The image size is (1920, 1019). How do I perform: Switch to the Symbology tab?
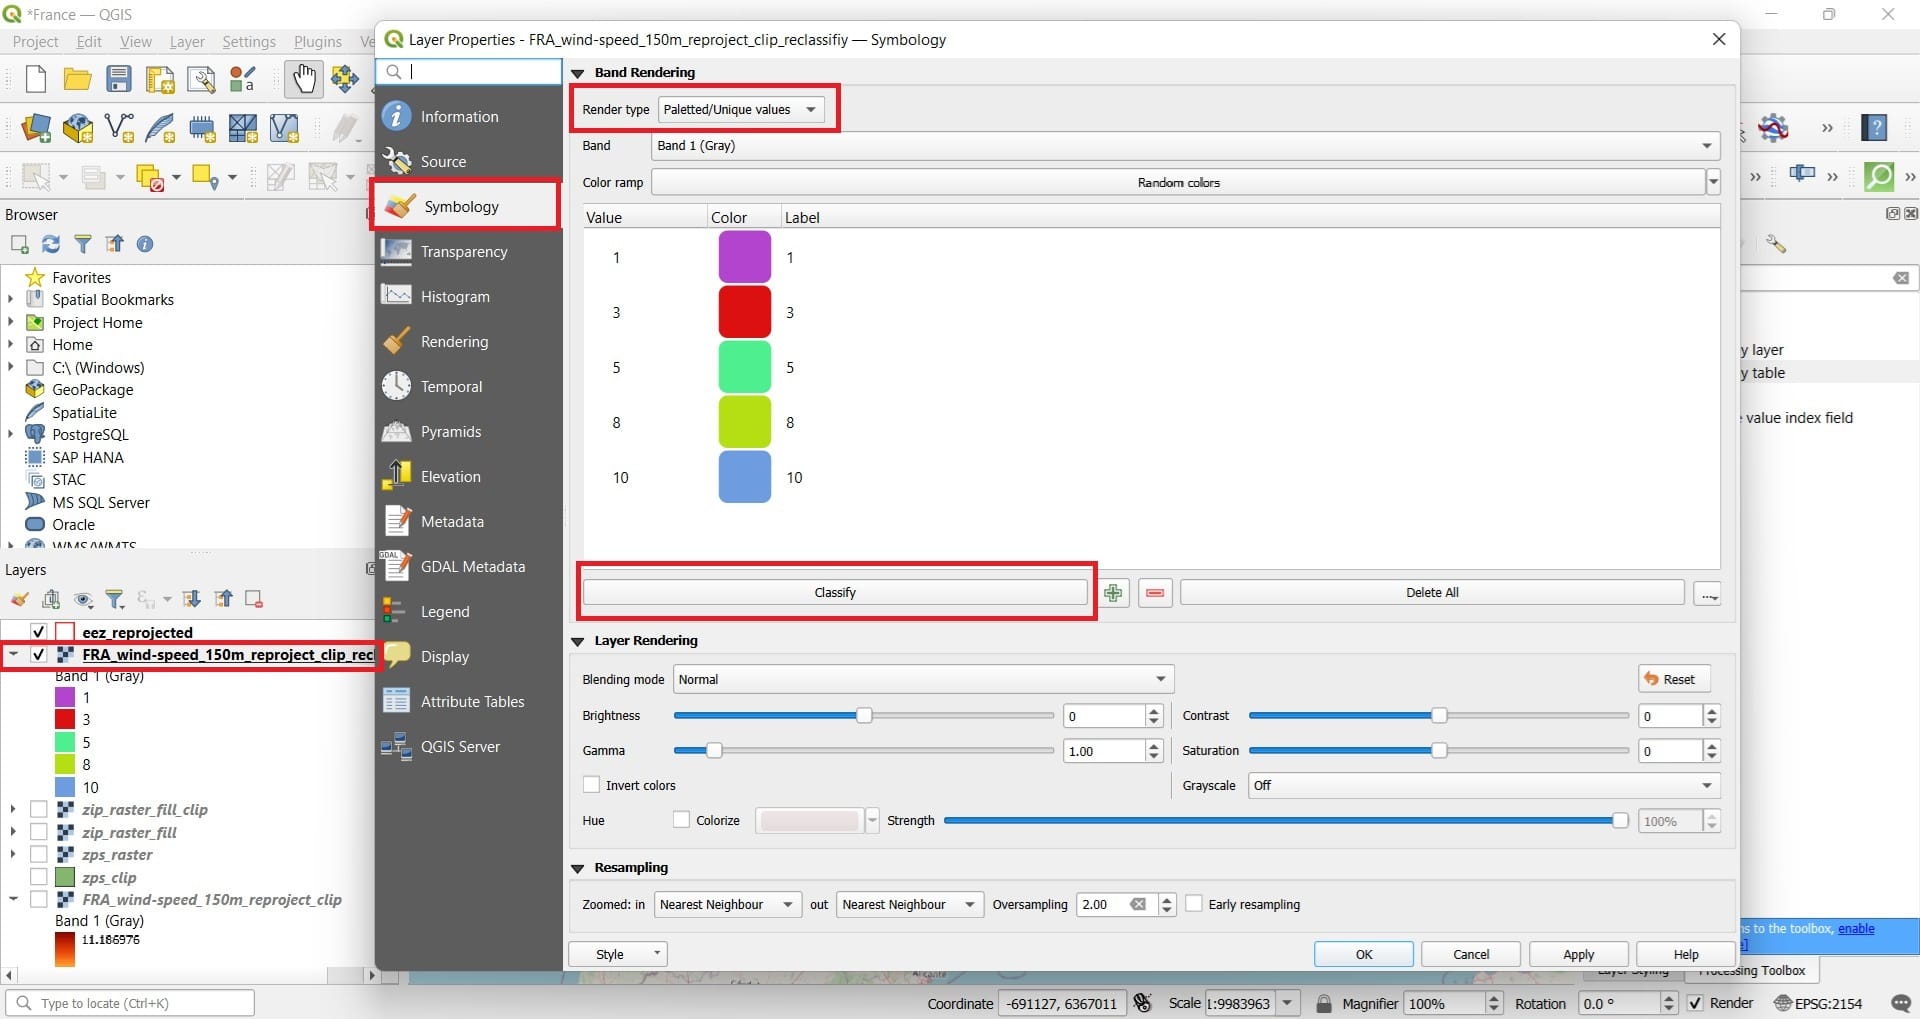(x=466, y=206)
